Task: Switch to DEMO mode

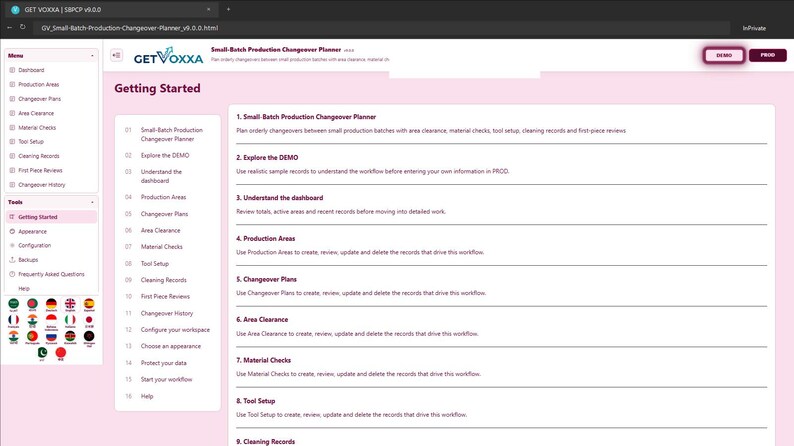Action: [x=724, y=55]
